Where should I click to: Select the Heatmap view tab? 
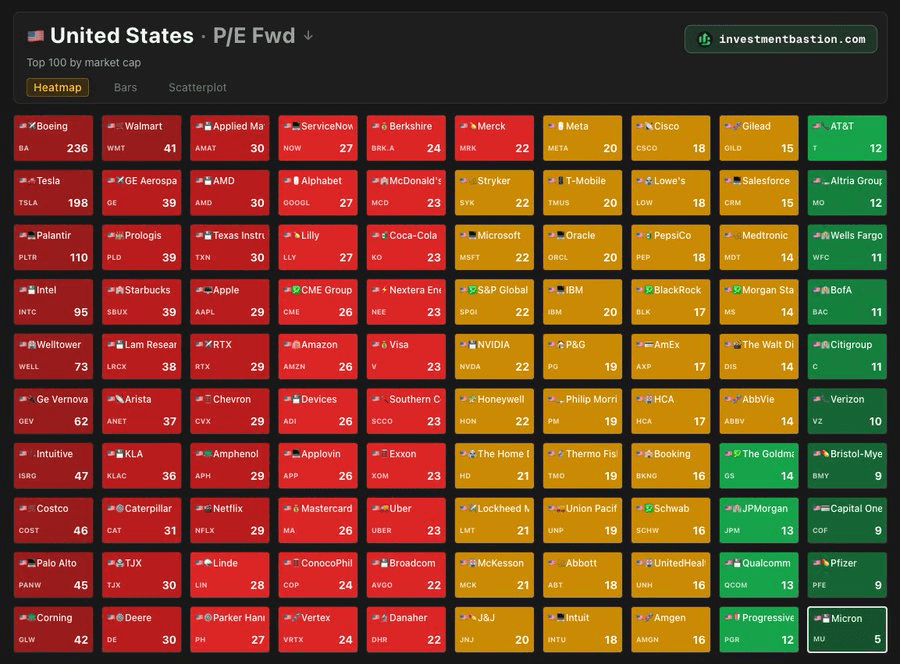coord(57,87)
